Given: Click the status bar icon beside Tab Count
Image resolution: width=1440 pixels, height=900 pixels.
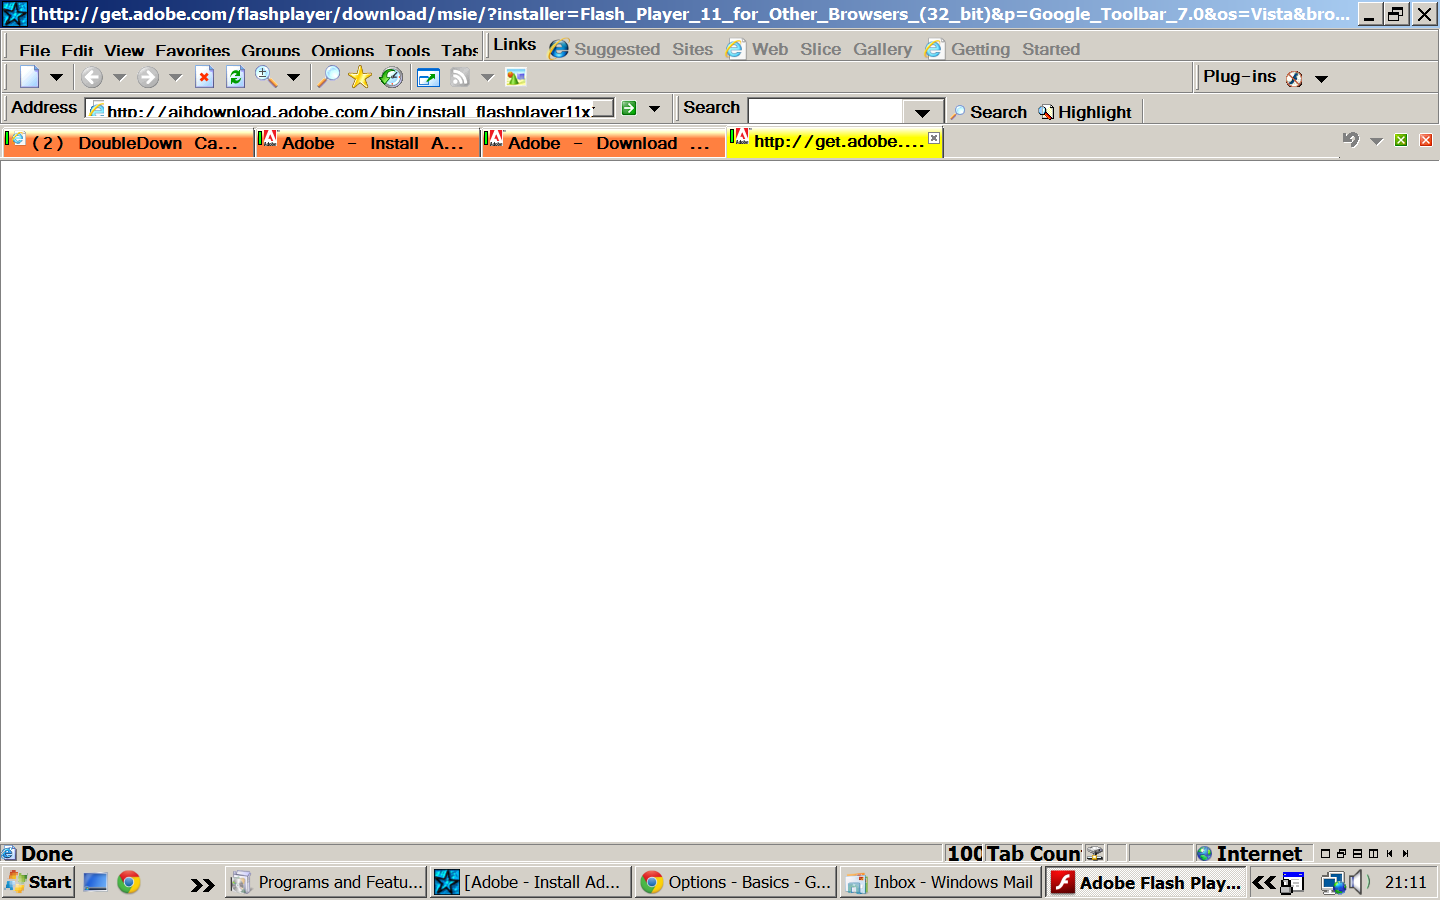Looking at the screenshot, I should [1095, 853].
